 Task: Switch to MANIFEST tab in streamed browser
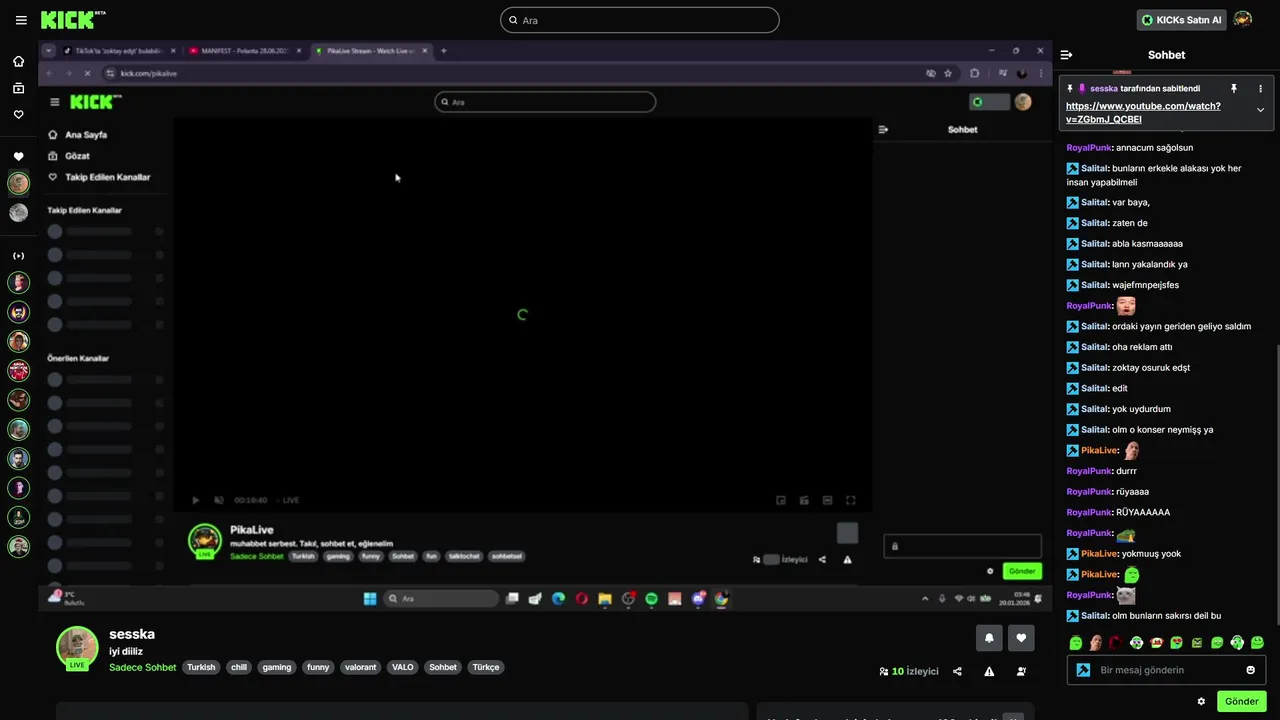[x=245, y=51]
